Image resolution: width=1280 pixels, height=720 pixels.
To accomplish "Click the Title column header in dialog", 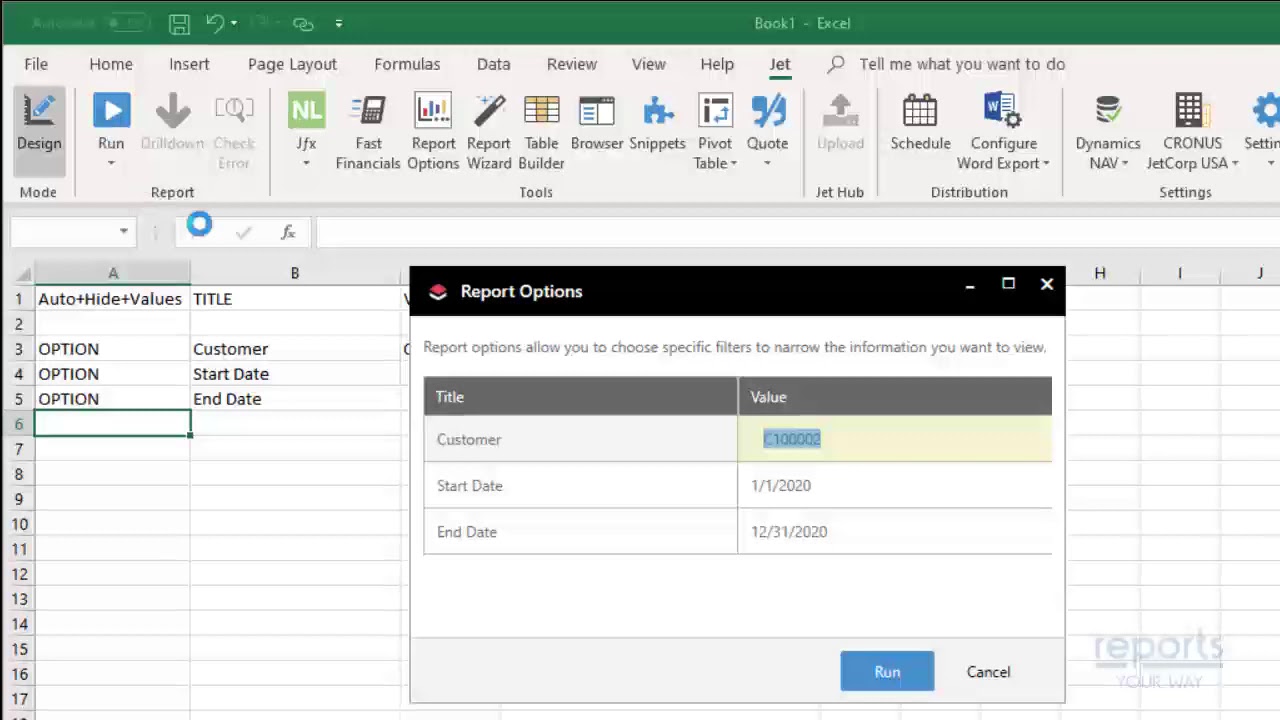I will [x=581, y=397].
